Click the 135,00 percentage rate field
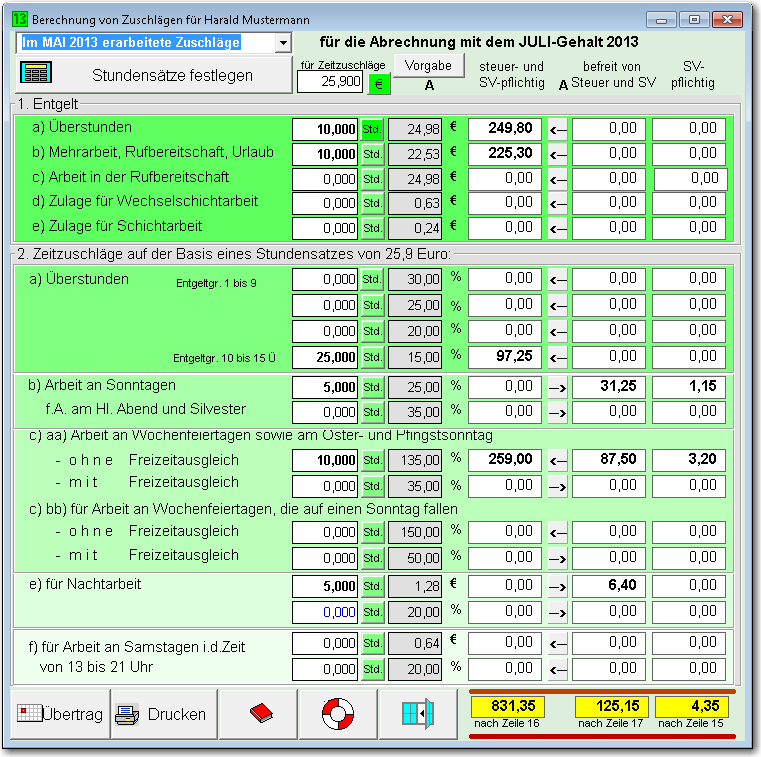 [x=415, y=460]
